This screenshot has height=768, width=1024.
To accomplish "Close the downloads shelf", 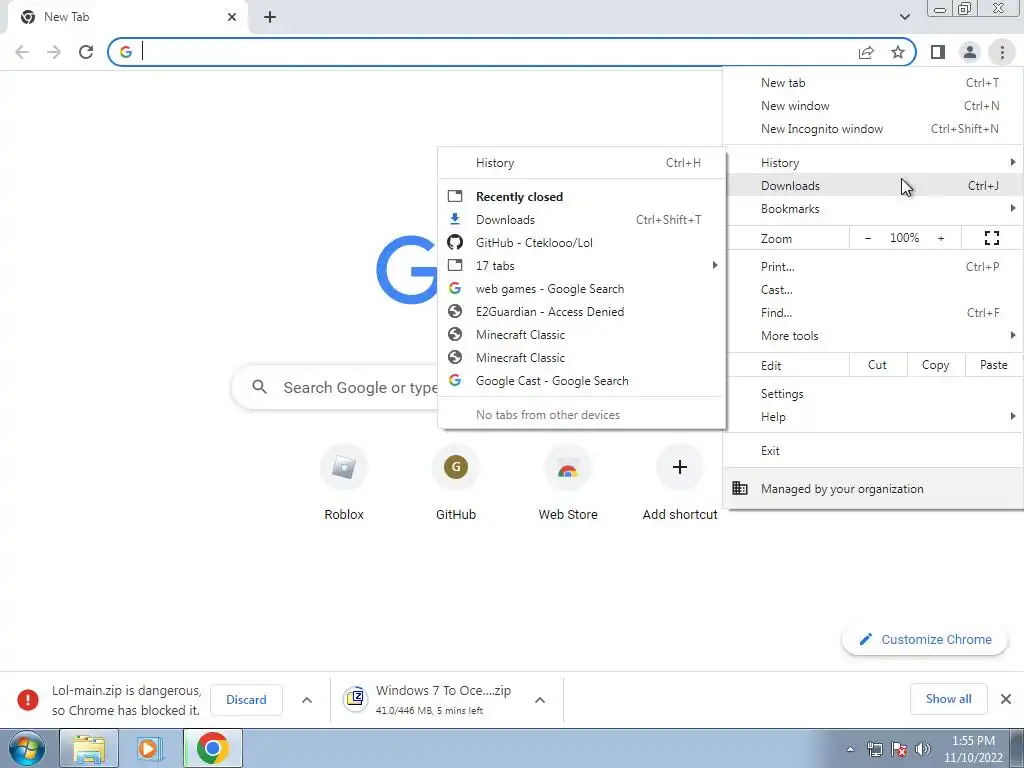I will [x=1006, y=699].
